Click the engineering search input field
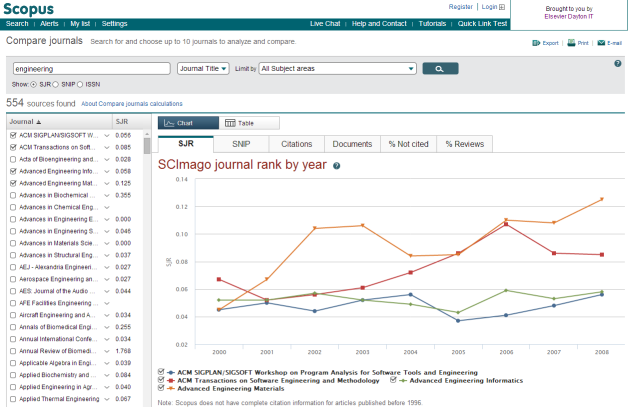 pyautogui.click(x=92, y=69)
